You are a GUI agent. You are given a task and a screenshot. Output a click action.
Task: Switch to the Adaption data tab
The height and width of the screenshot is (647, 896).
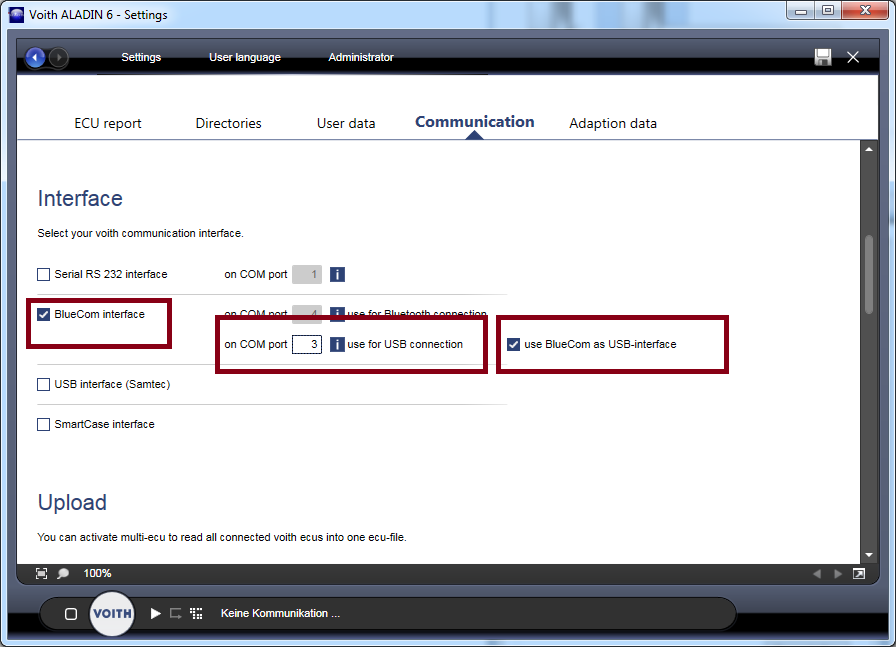pyautogui.click(x=613, y=123)
